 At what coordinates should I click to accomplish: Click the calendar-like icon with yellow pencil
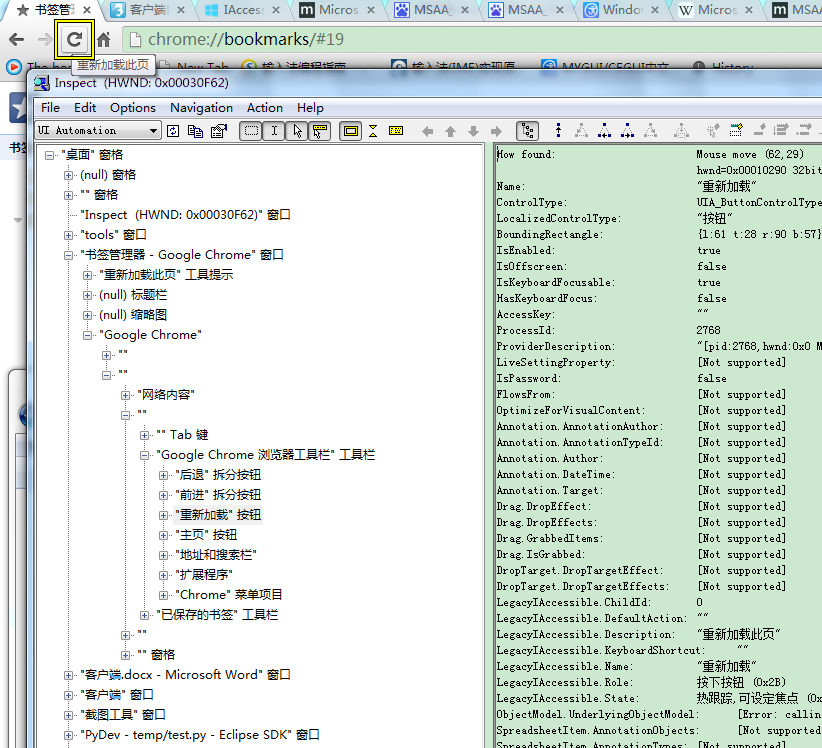click(736, 129)
